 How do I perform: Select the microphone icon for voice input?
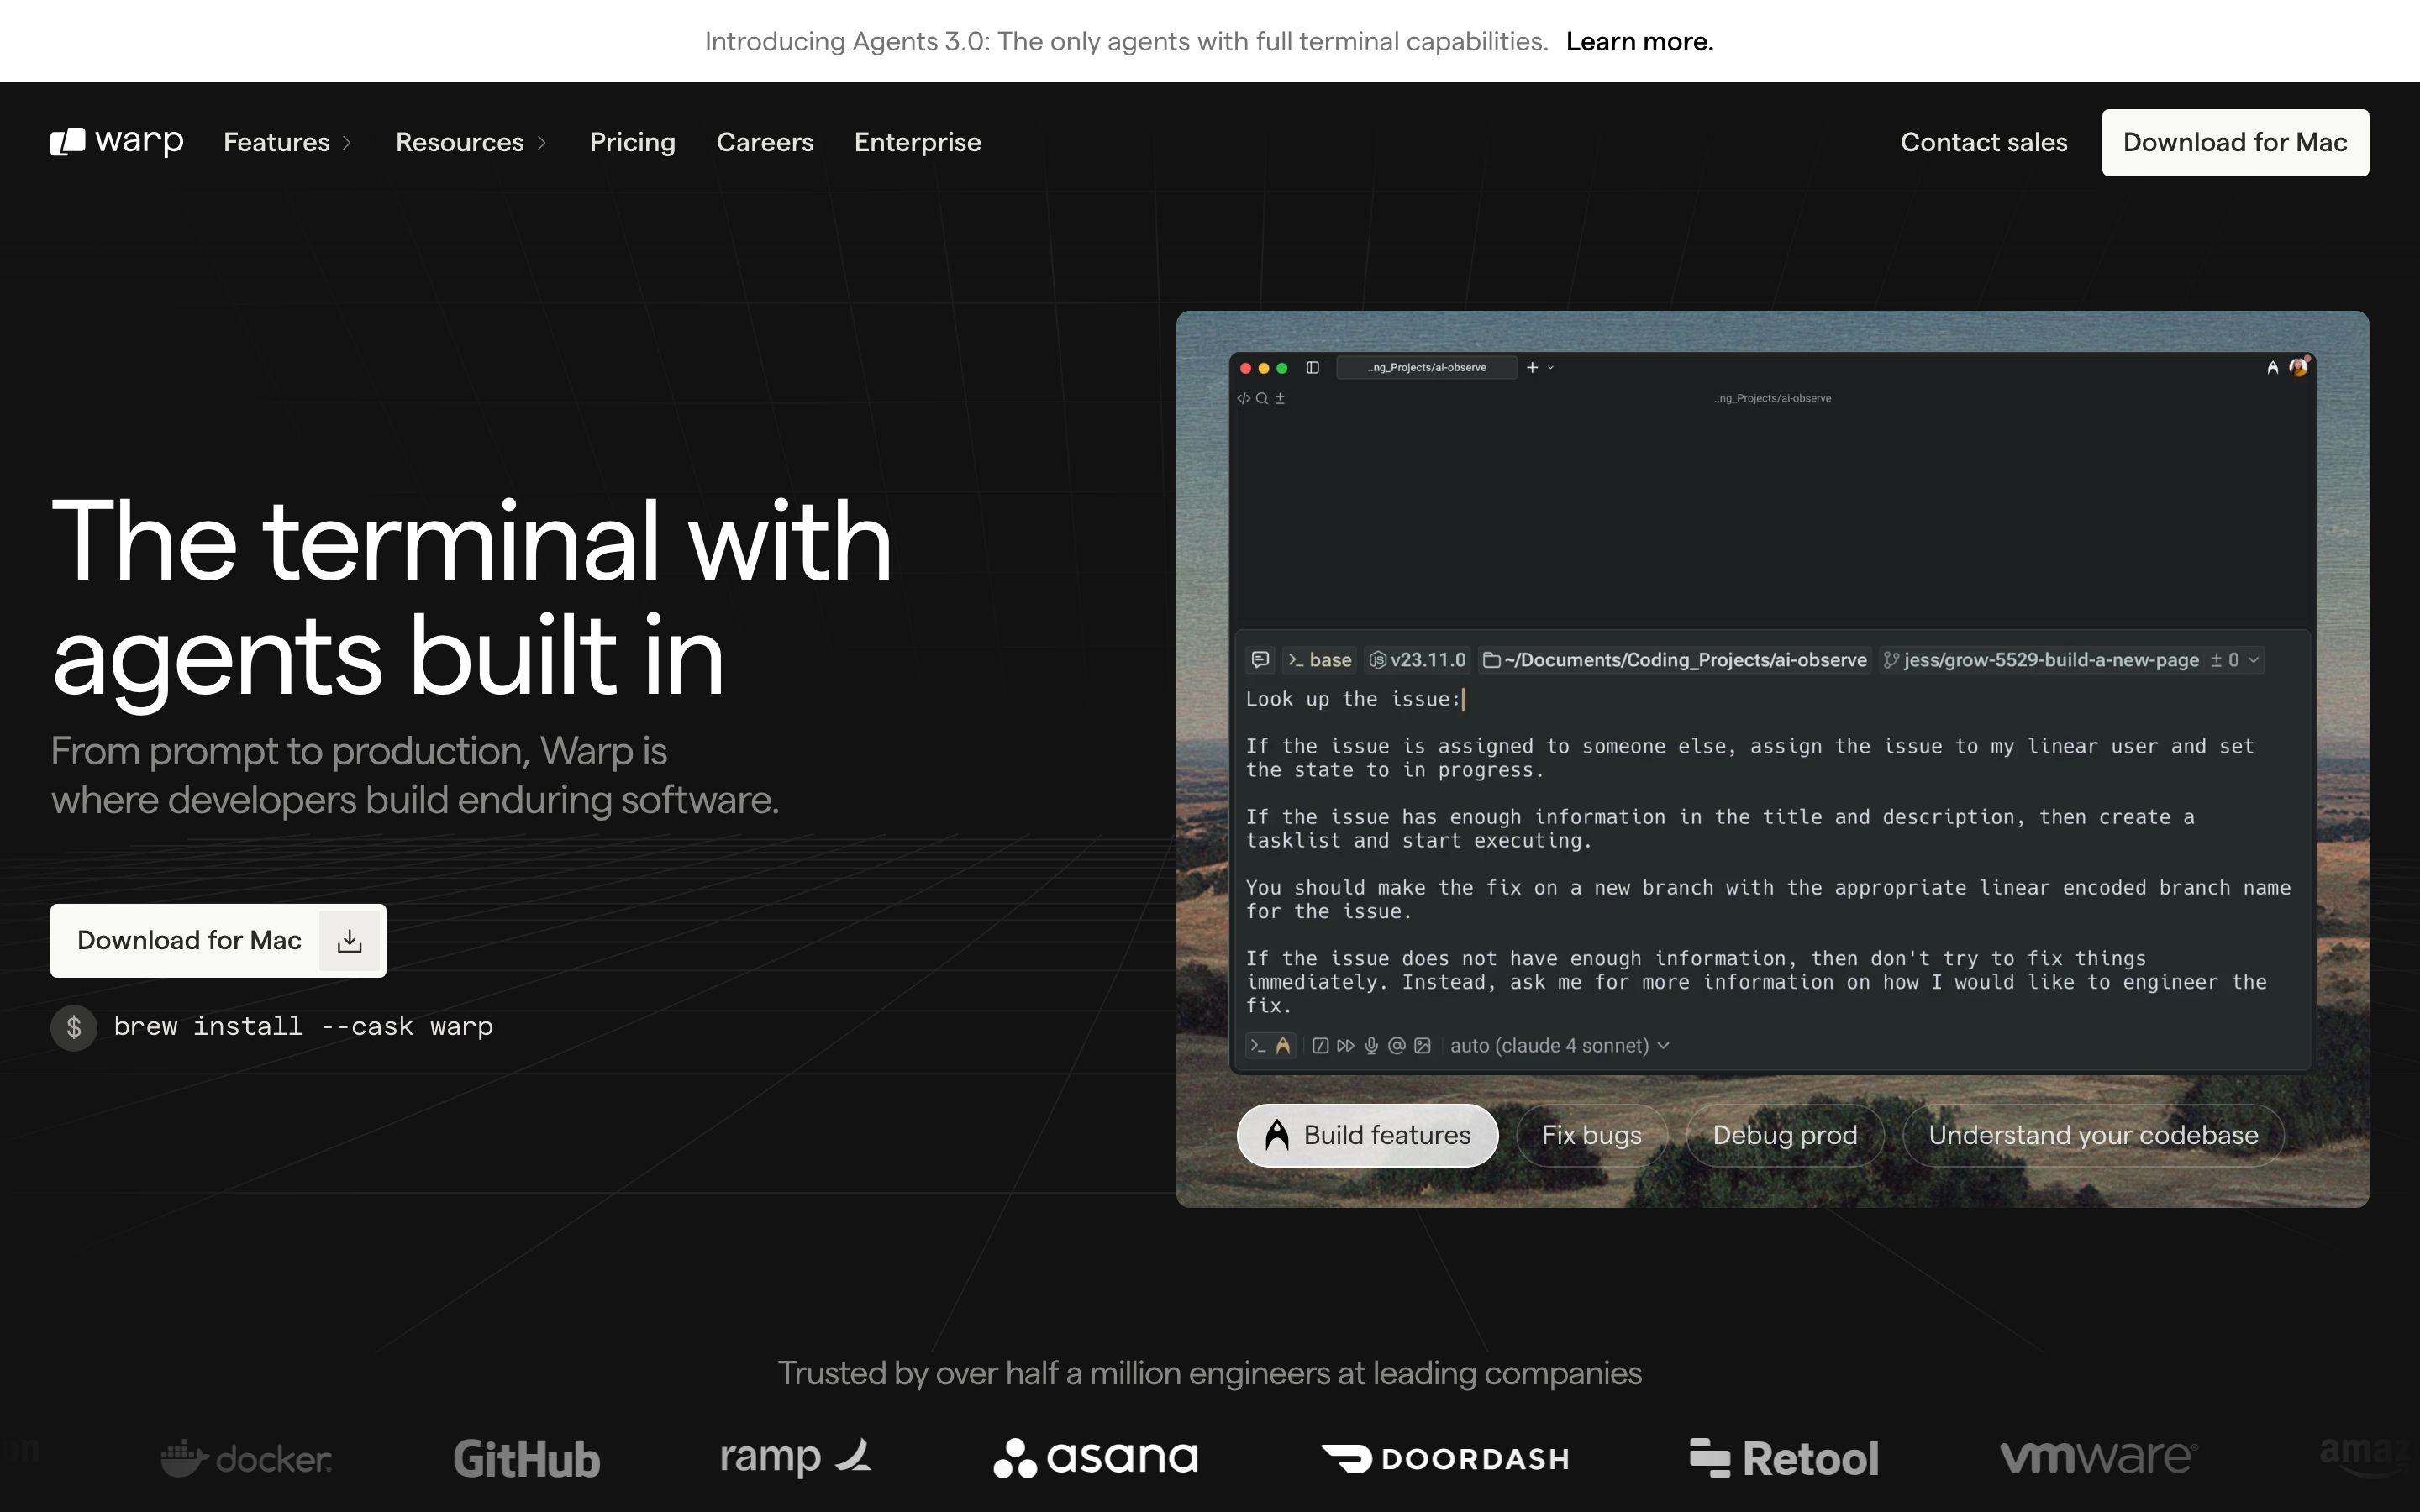[x=1372, y=1046]
